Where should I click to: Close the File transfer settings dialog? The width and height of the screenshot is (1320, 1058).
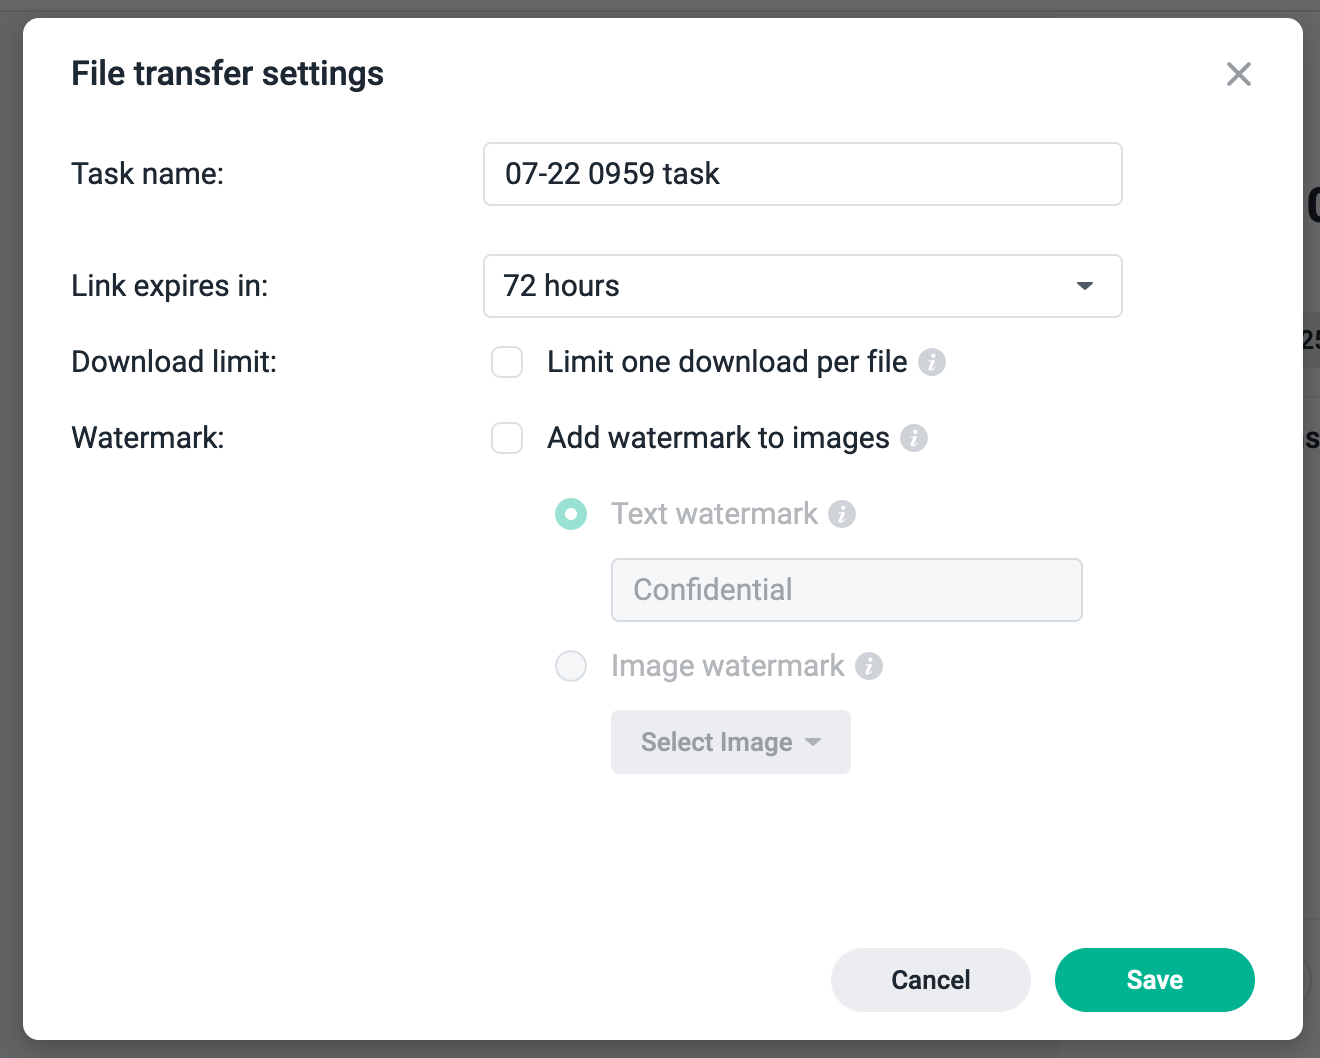pyautogui.click(x=1238, y=74)
